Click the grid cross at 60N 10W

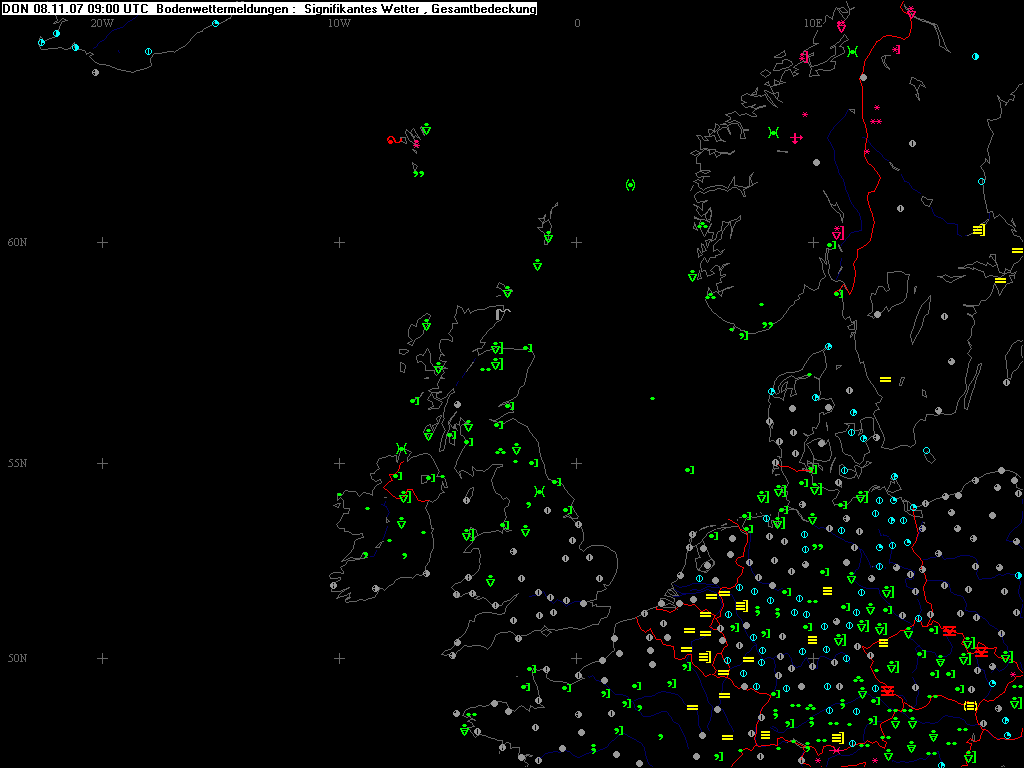(339, 243)
